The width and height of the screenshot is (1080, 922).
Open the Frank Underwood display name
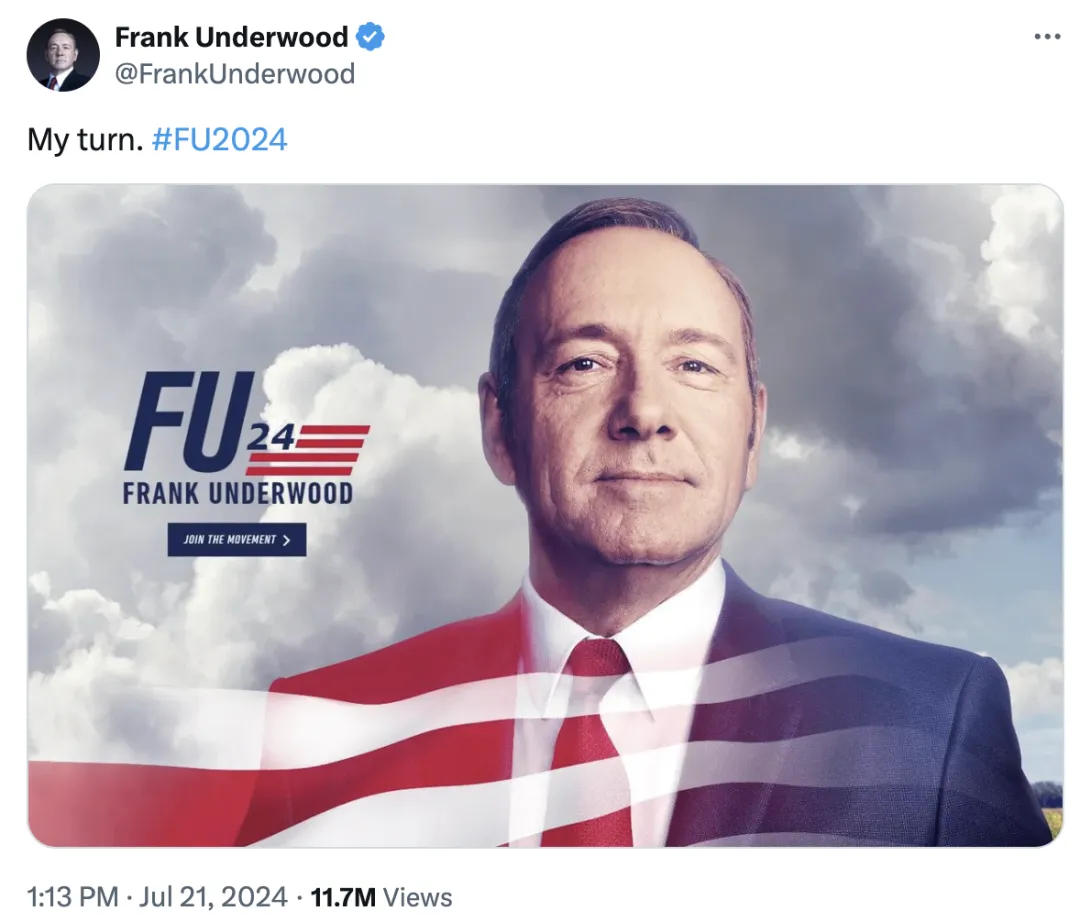(x=231, y=37)
